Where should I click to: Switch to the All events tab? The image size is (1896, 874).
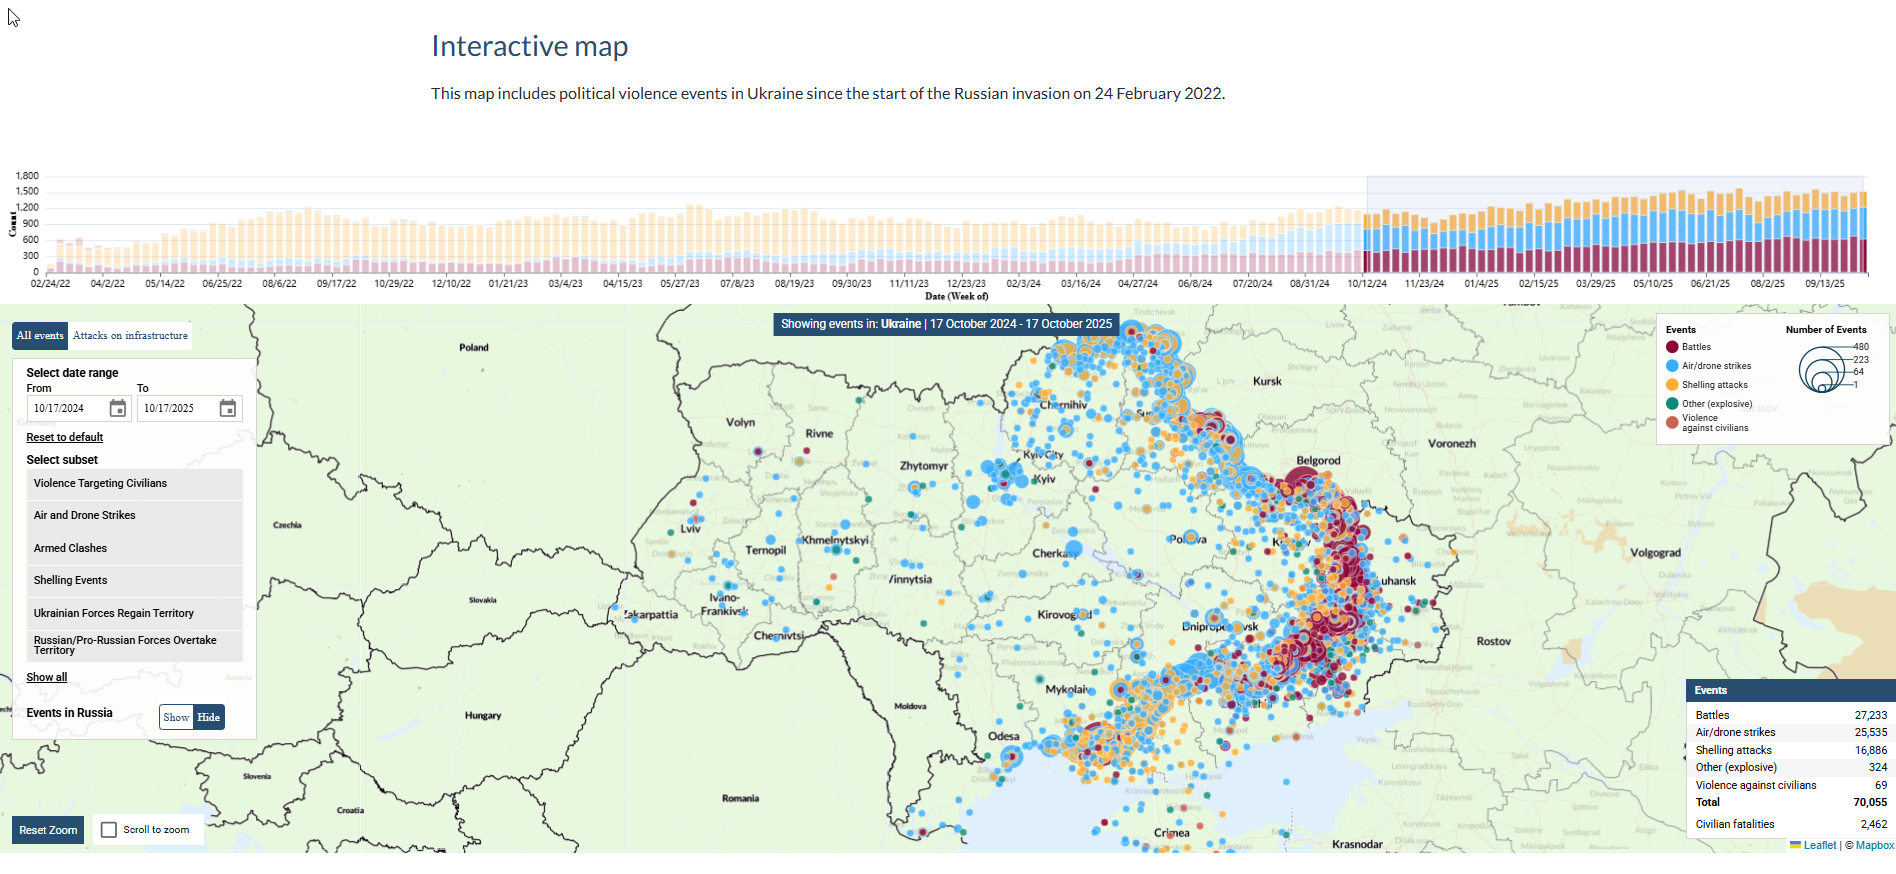[x=40, y=336]
